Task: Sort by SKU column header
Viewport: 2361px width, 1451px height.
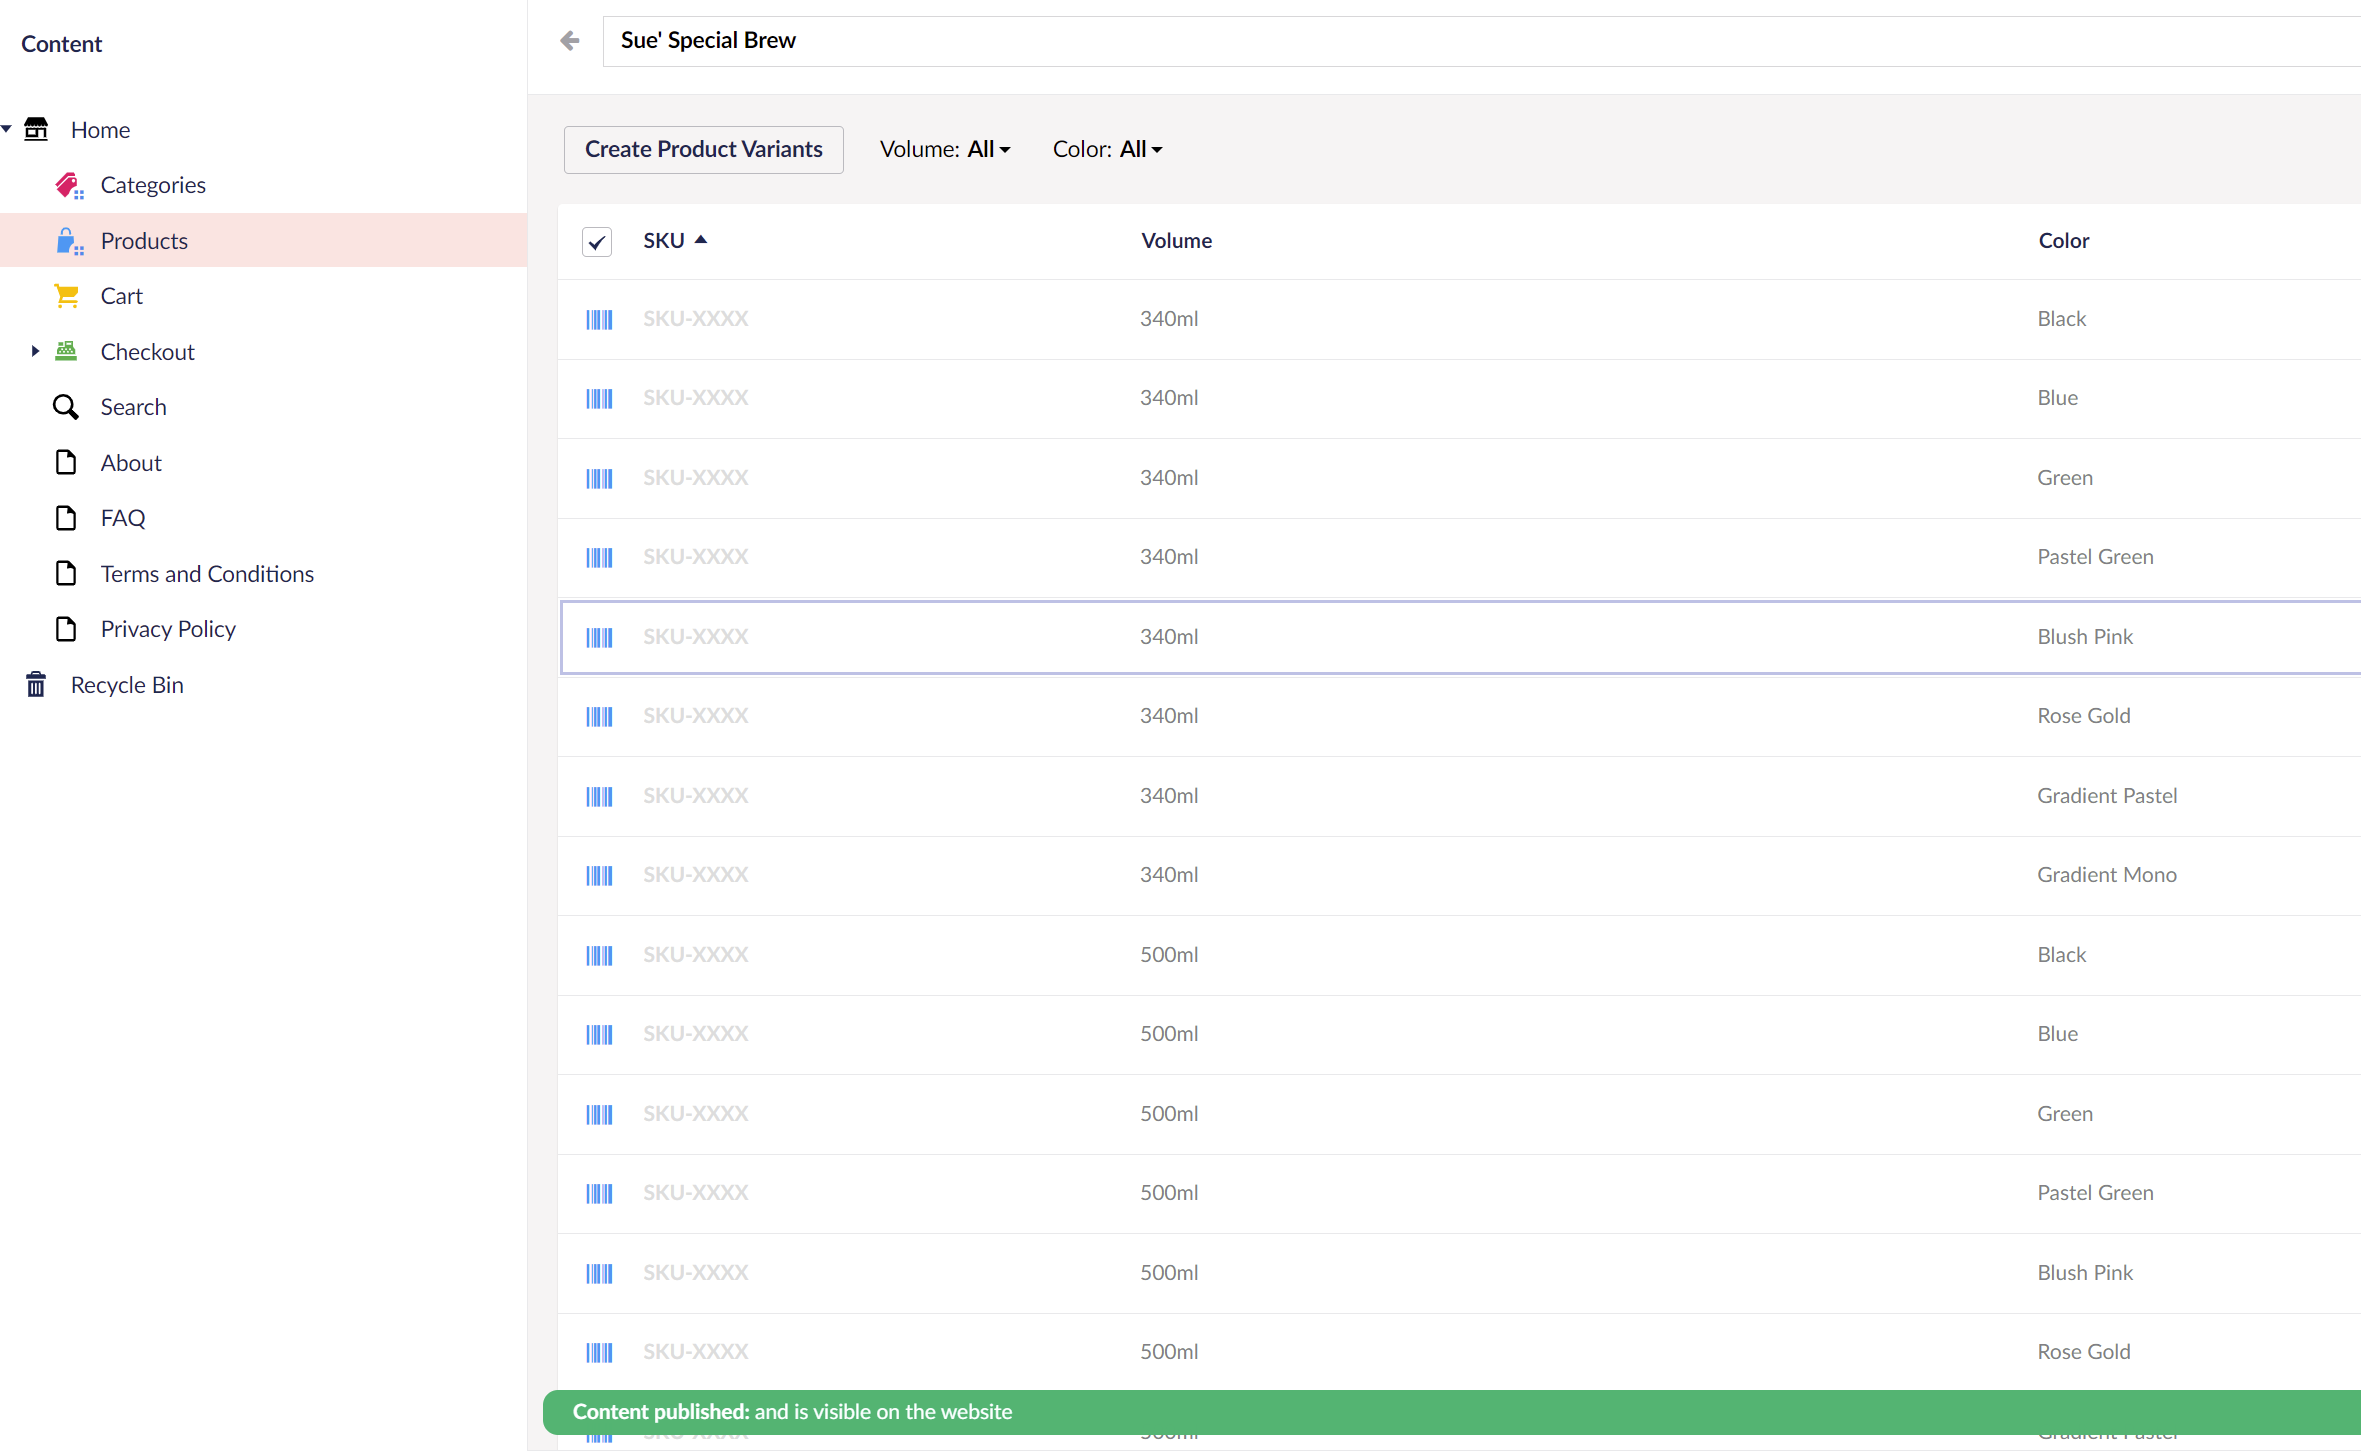Action: click(675, 240)
